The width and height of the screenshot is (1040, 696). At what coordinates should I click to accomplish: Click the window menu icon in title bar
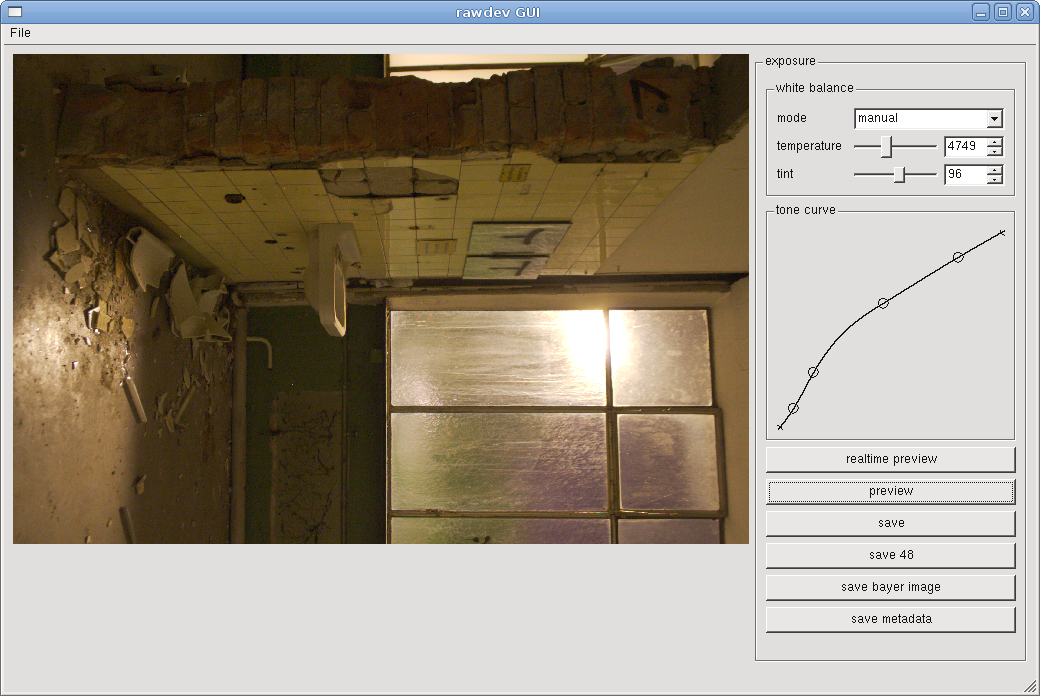tap(15, 12)
